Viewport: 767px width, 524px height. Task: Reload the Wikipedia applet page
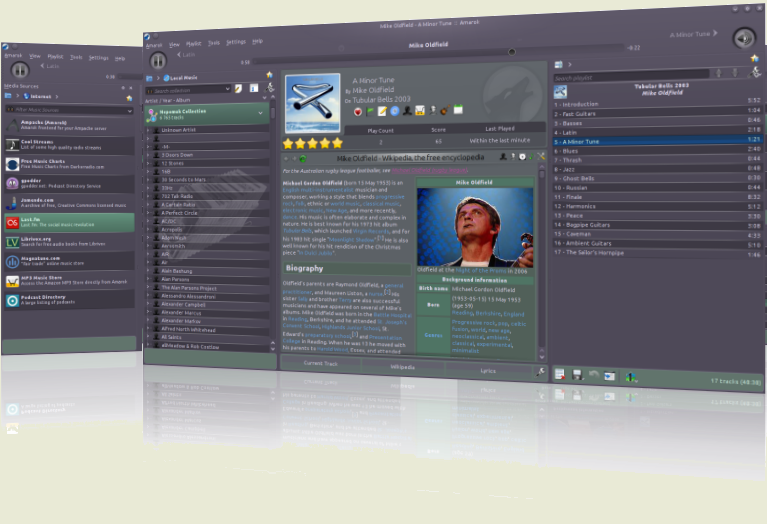click(303, 159)
